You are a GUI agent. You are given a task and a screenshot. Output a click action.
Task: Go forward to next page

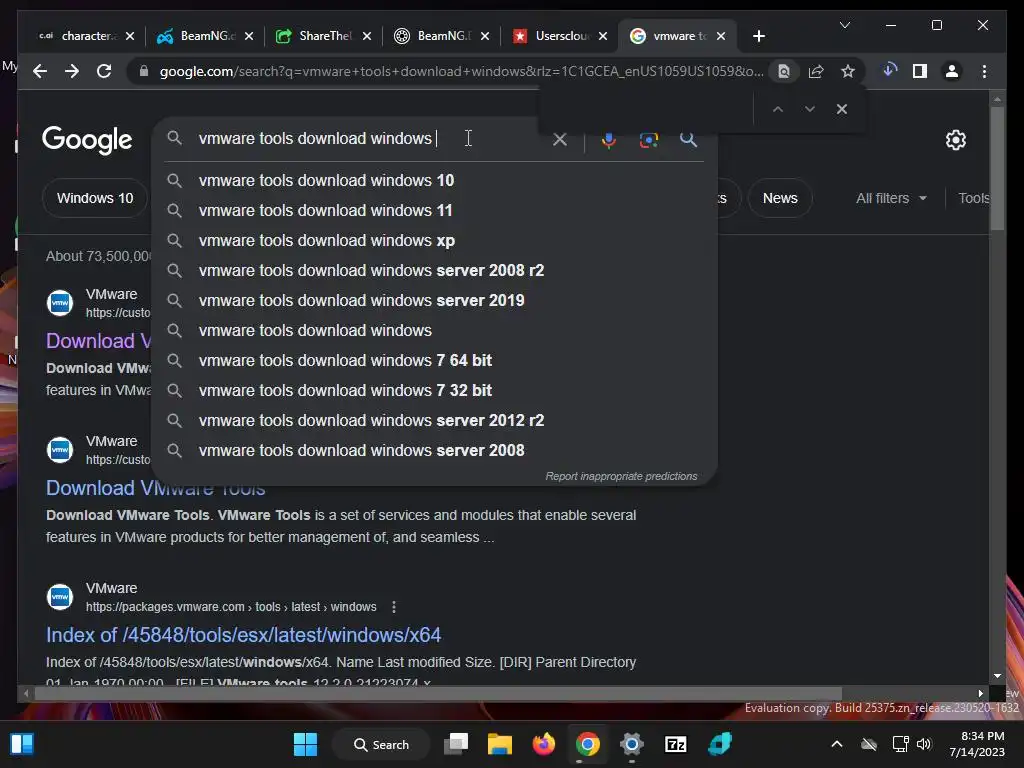point(72,71)
